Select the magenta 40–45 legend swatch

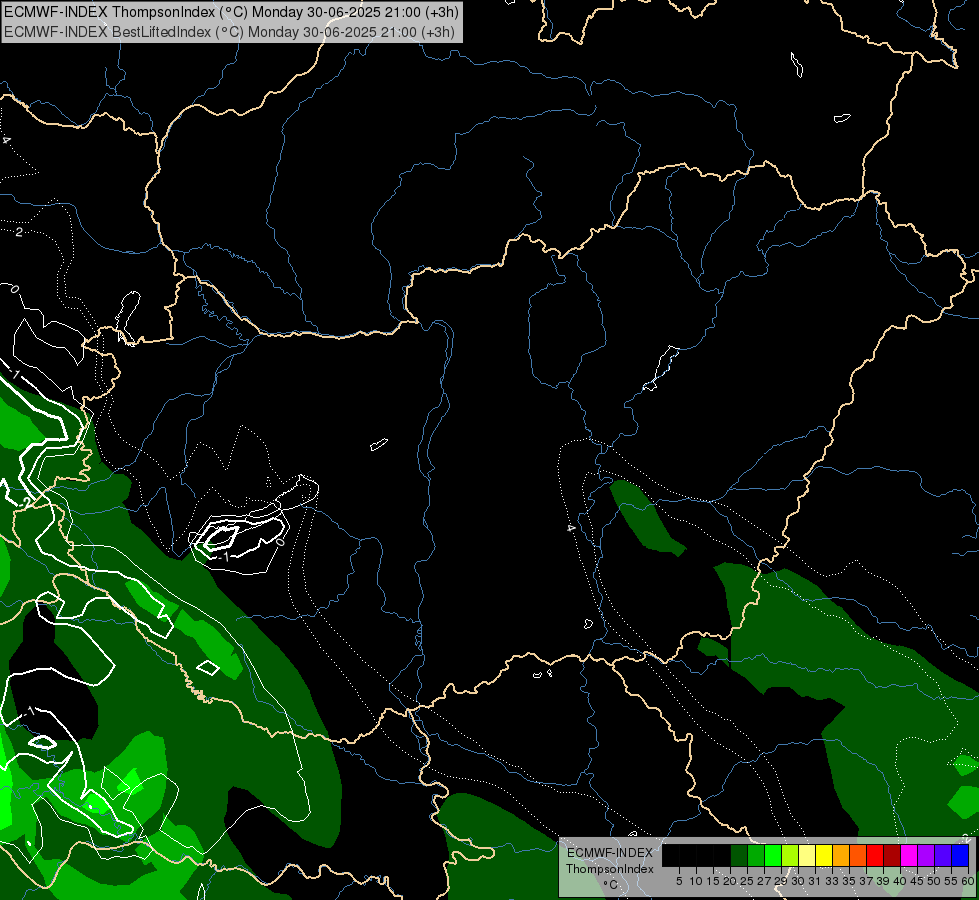click(x=909, y=855)
